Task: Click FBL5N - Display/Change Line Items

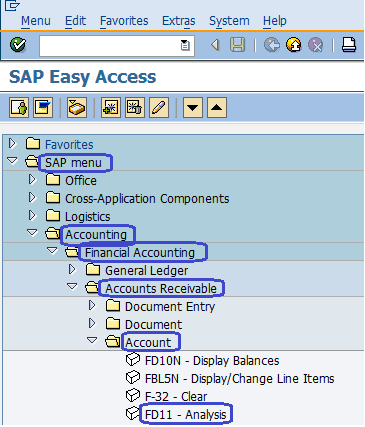Action: click(239, 379)
